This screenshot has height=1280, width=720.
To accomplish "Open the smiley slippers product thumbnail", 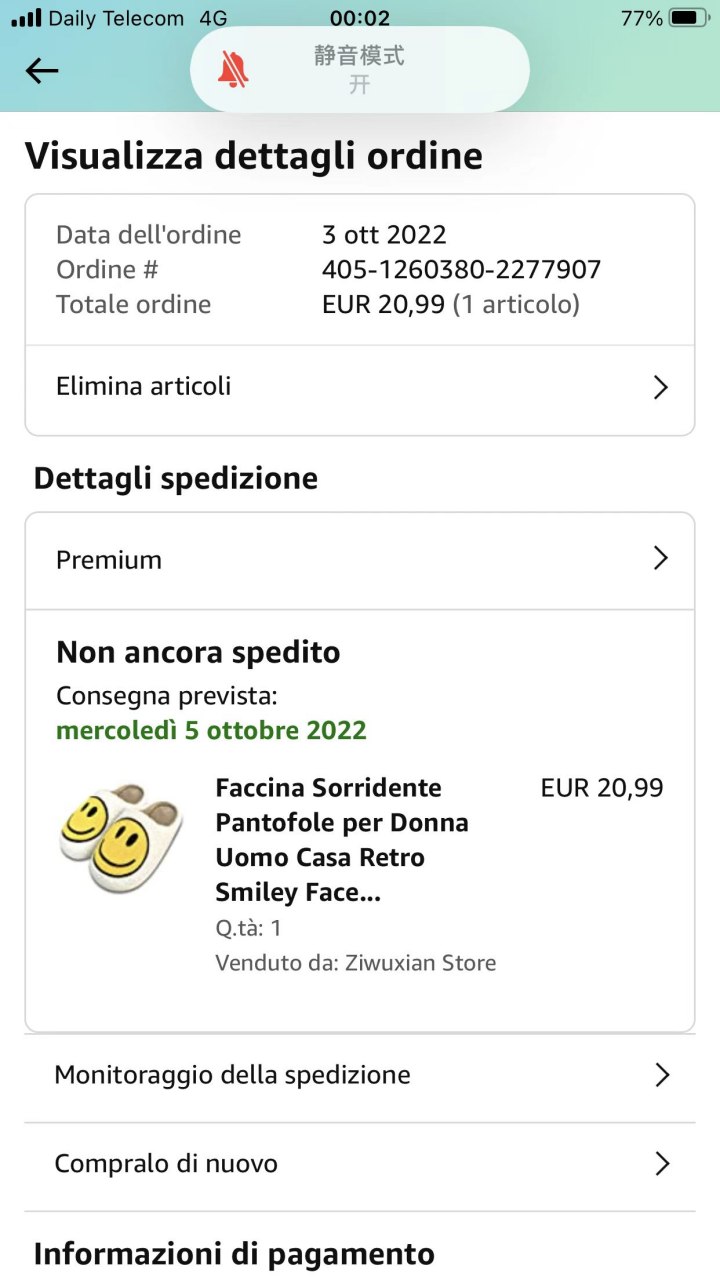I will coord(120,837).
